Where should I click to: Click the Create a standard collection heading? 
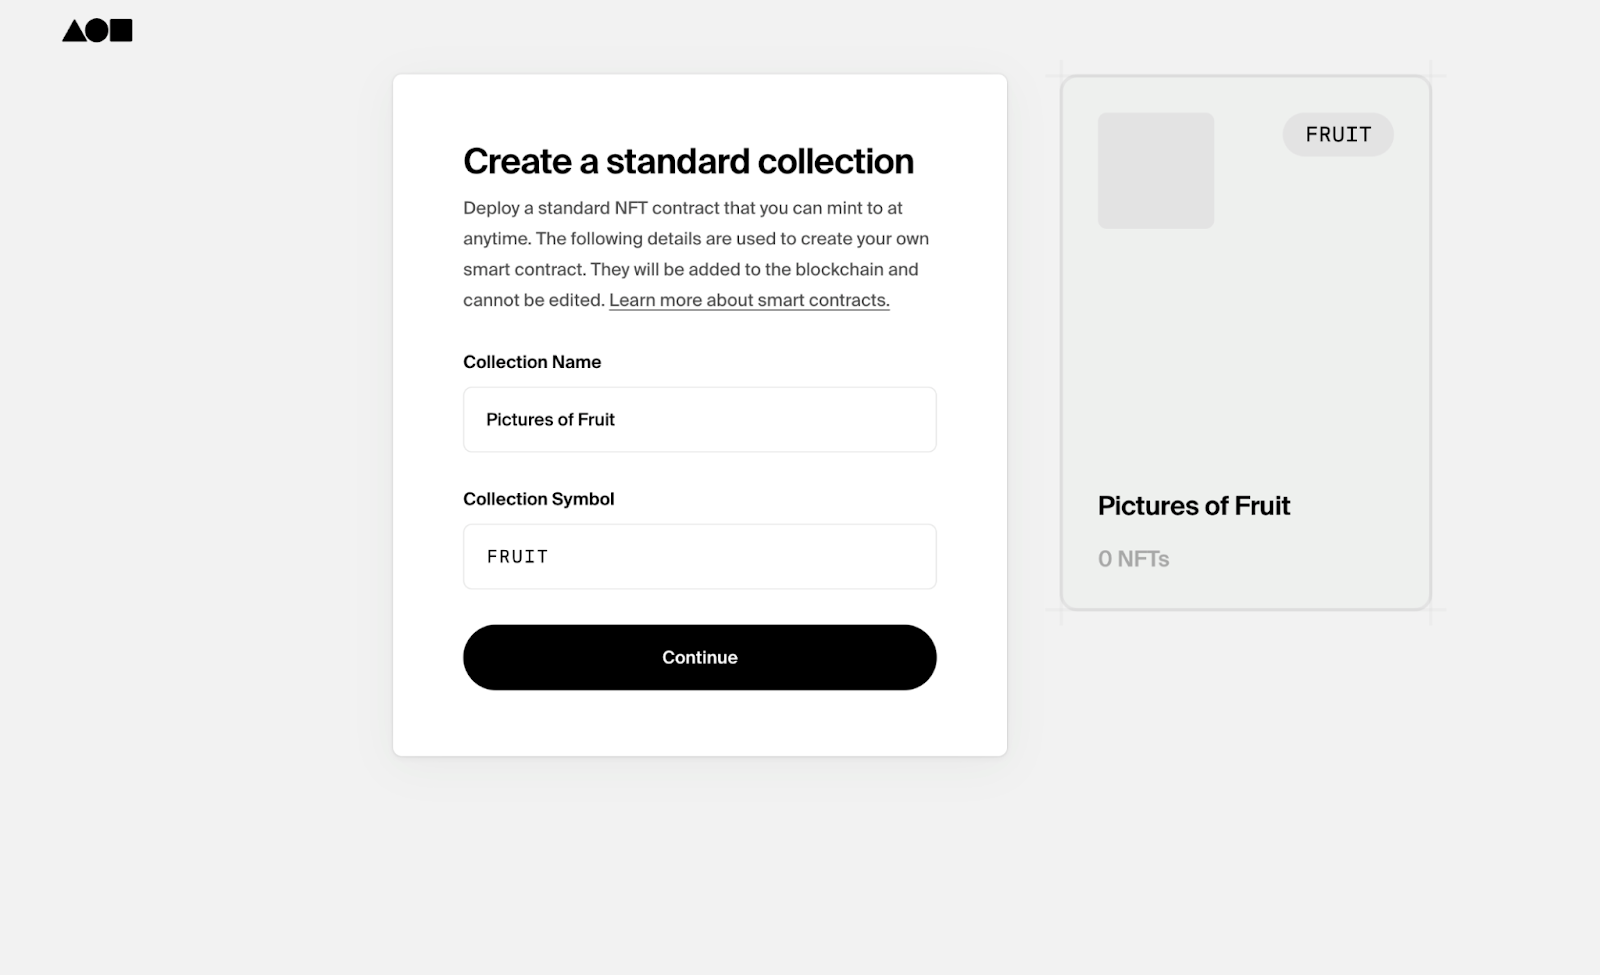point(687,160)
